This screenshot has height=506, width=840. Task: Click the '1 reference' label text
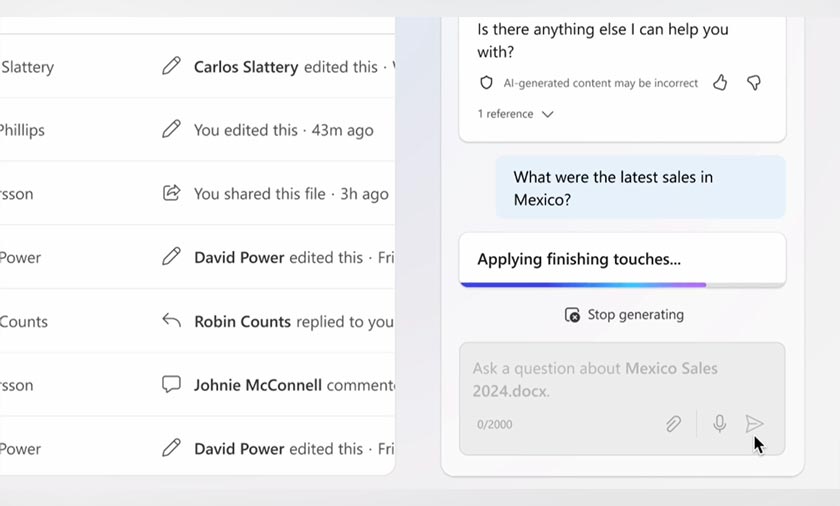pyautogui.click(x=505, y=114)
